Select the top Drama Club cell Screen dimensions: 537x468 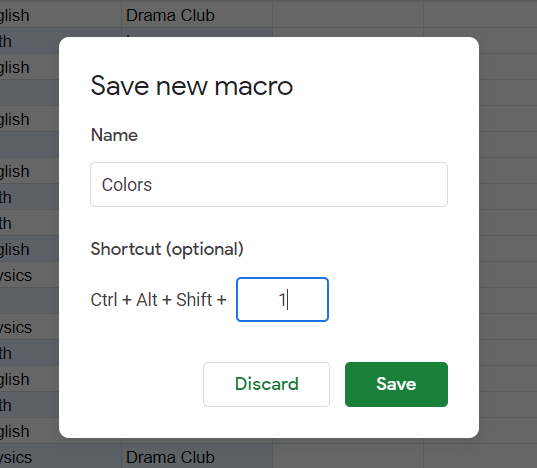click(x=197, y=15)
